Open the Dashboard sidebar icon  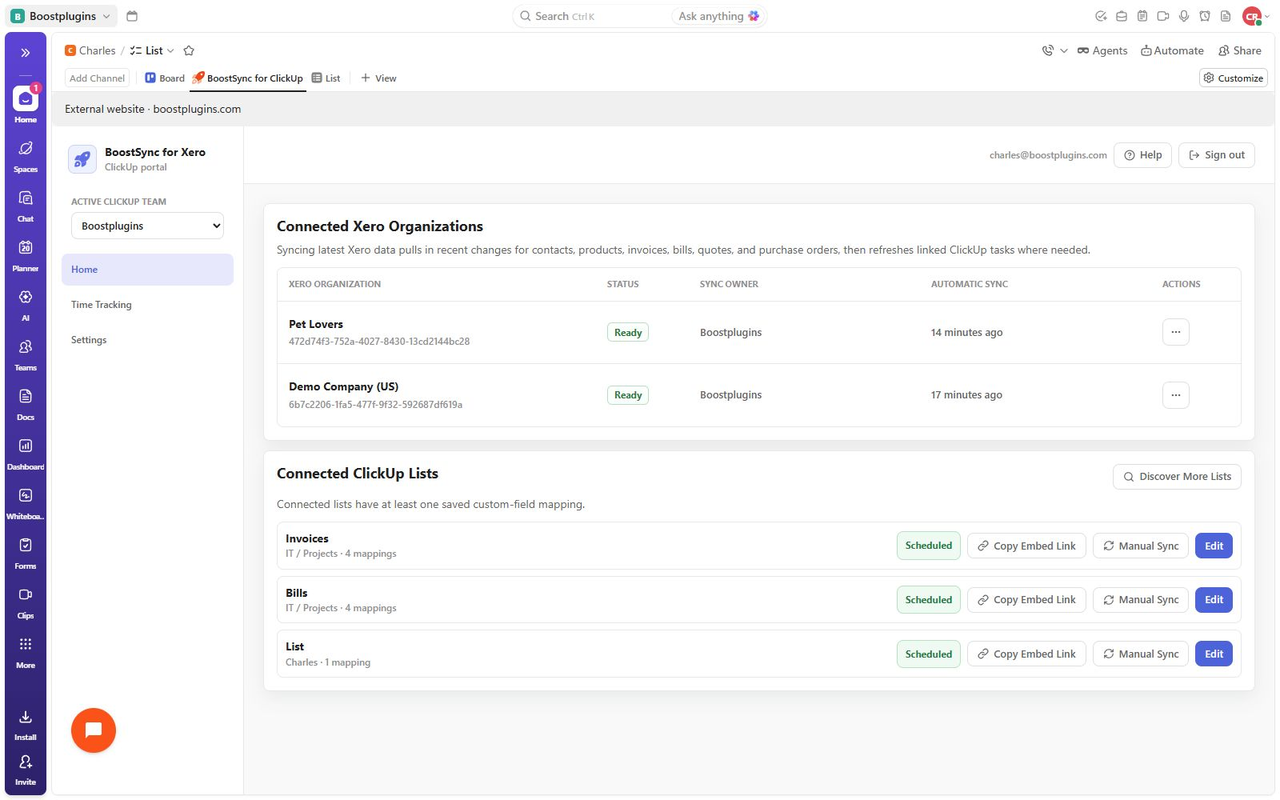pos(25,452)
